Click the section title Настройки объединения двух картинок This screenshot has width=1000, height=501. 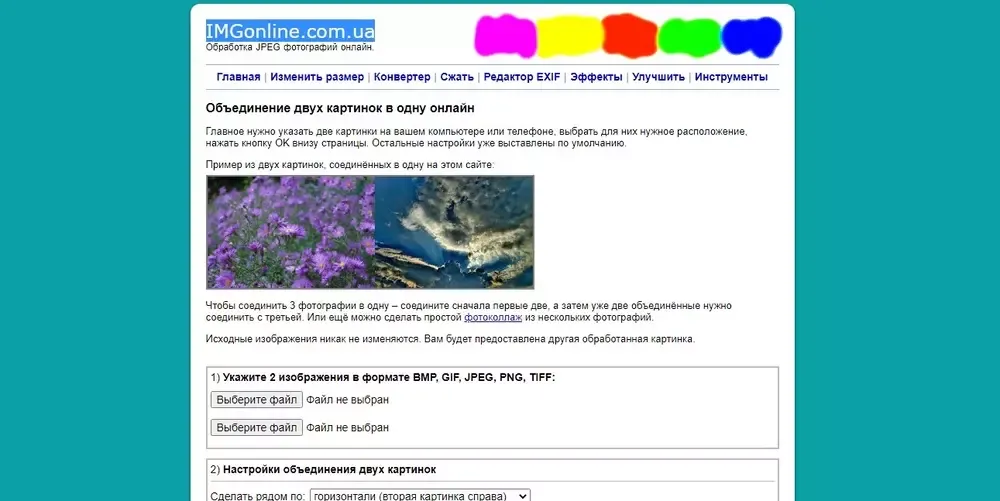point(330,470)
